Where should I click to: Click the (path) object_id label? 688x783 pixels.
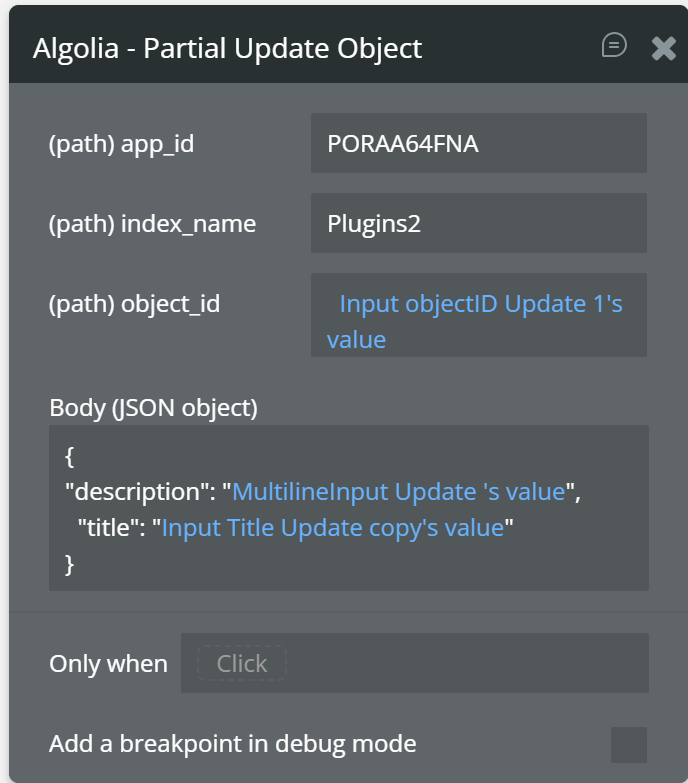134,304
